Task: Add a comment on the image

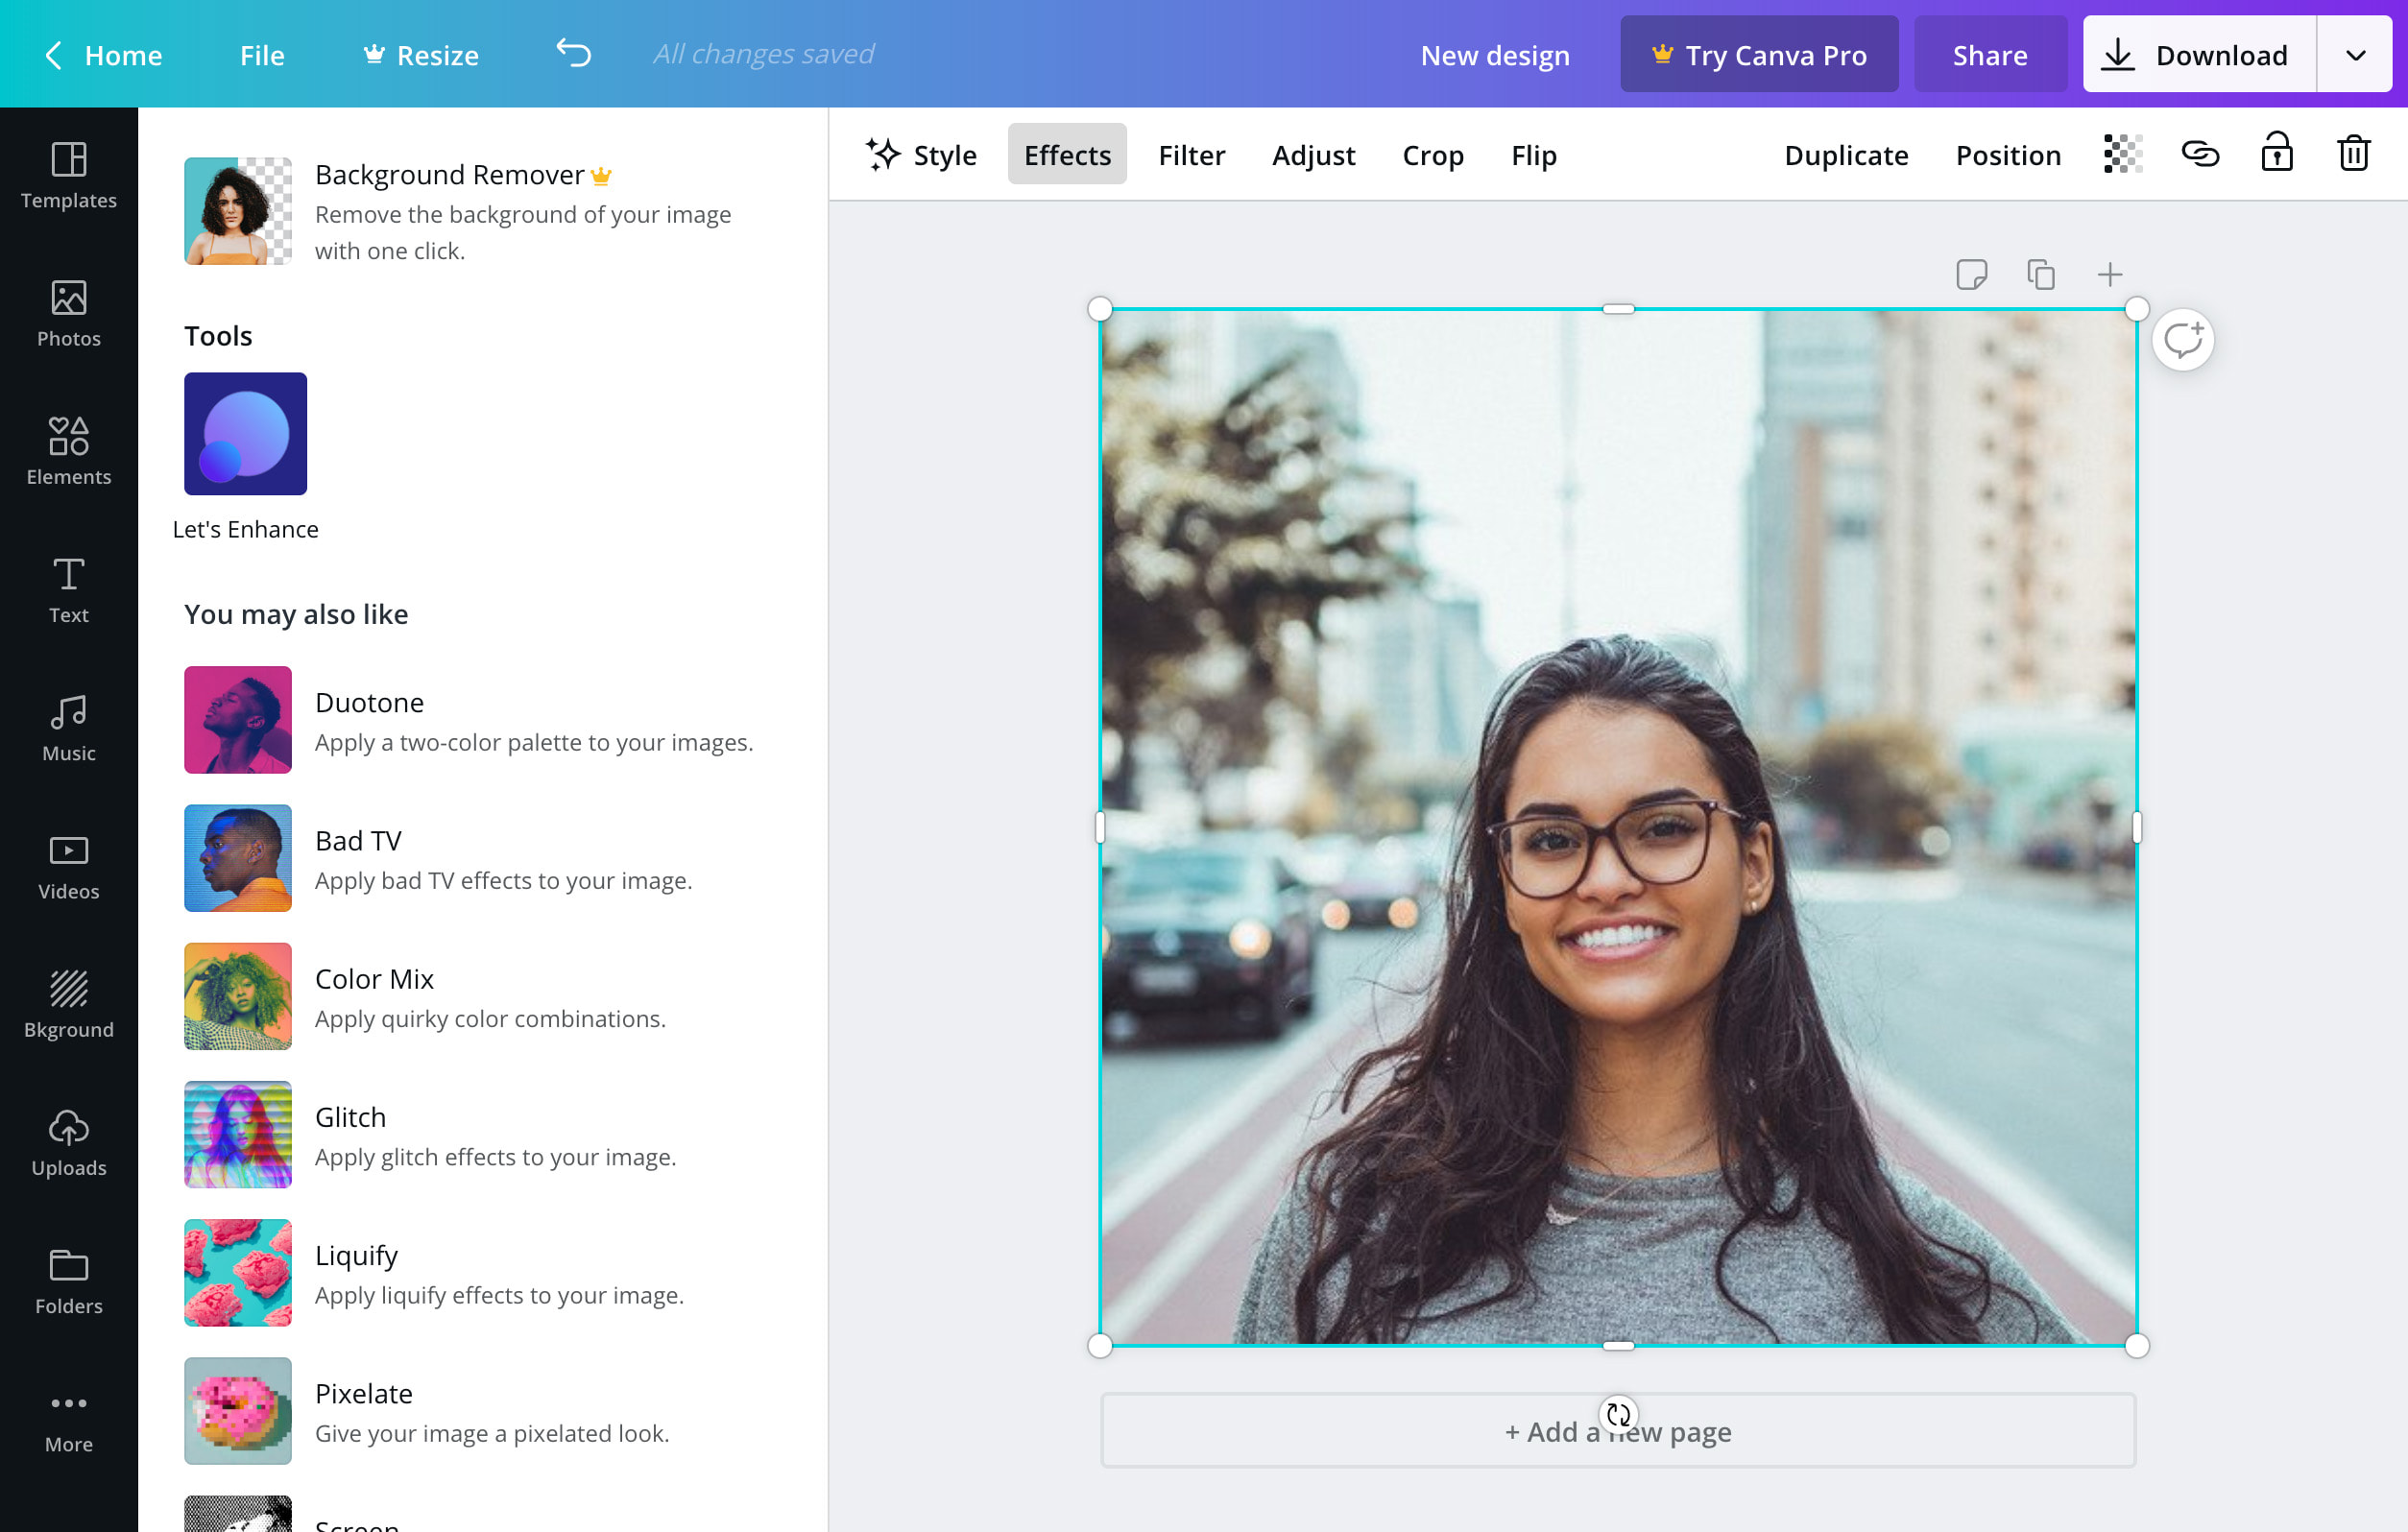Action: click(2182, 340)
